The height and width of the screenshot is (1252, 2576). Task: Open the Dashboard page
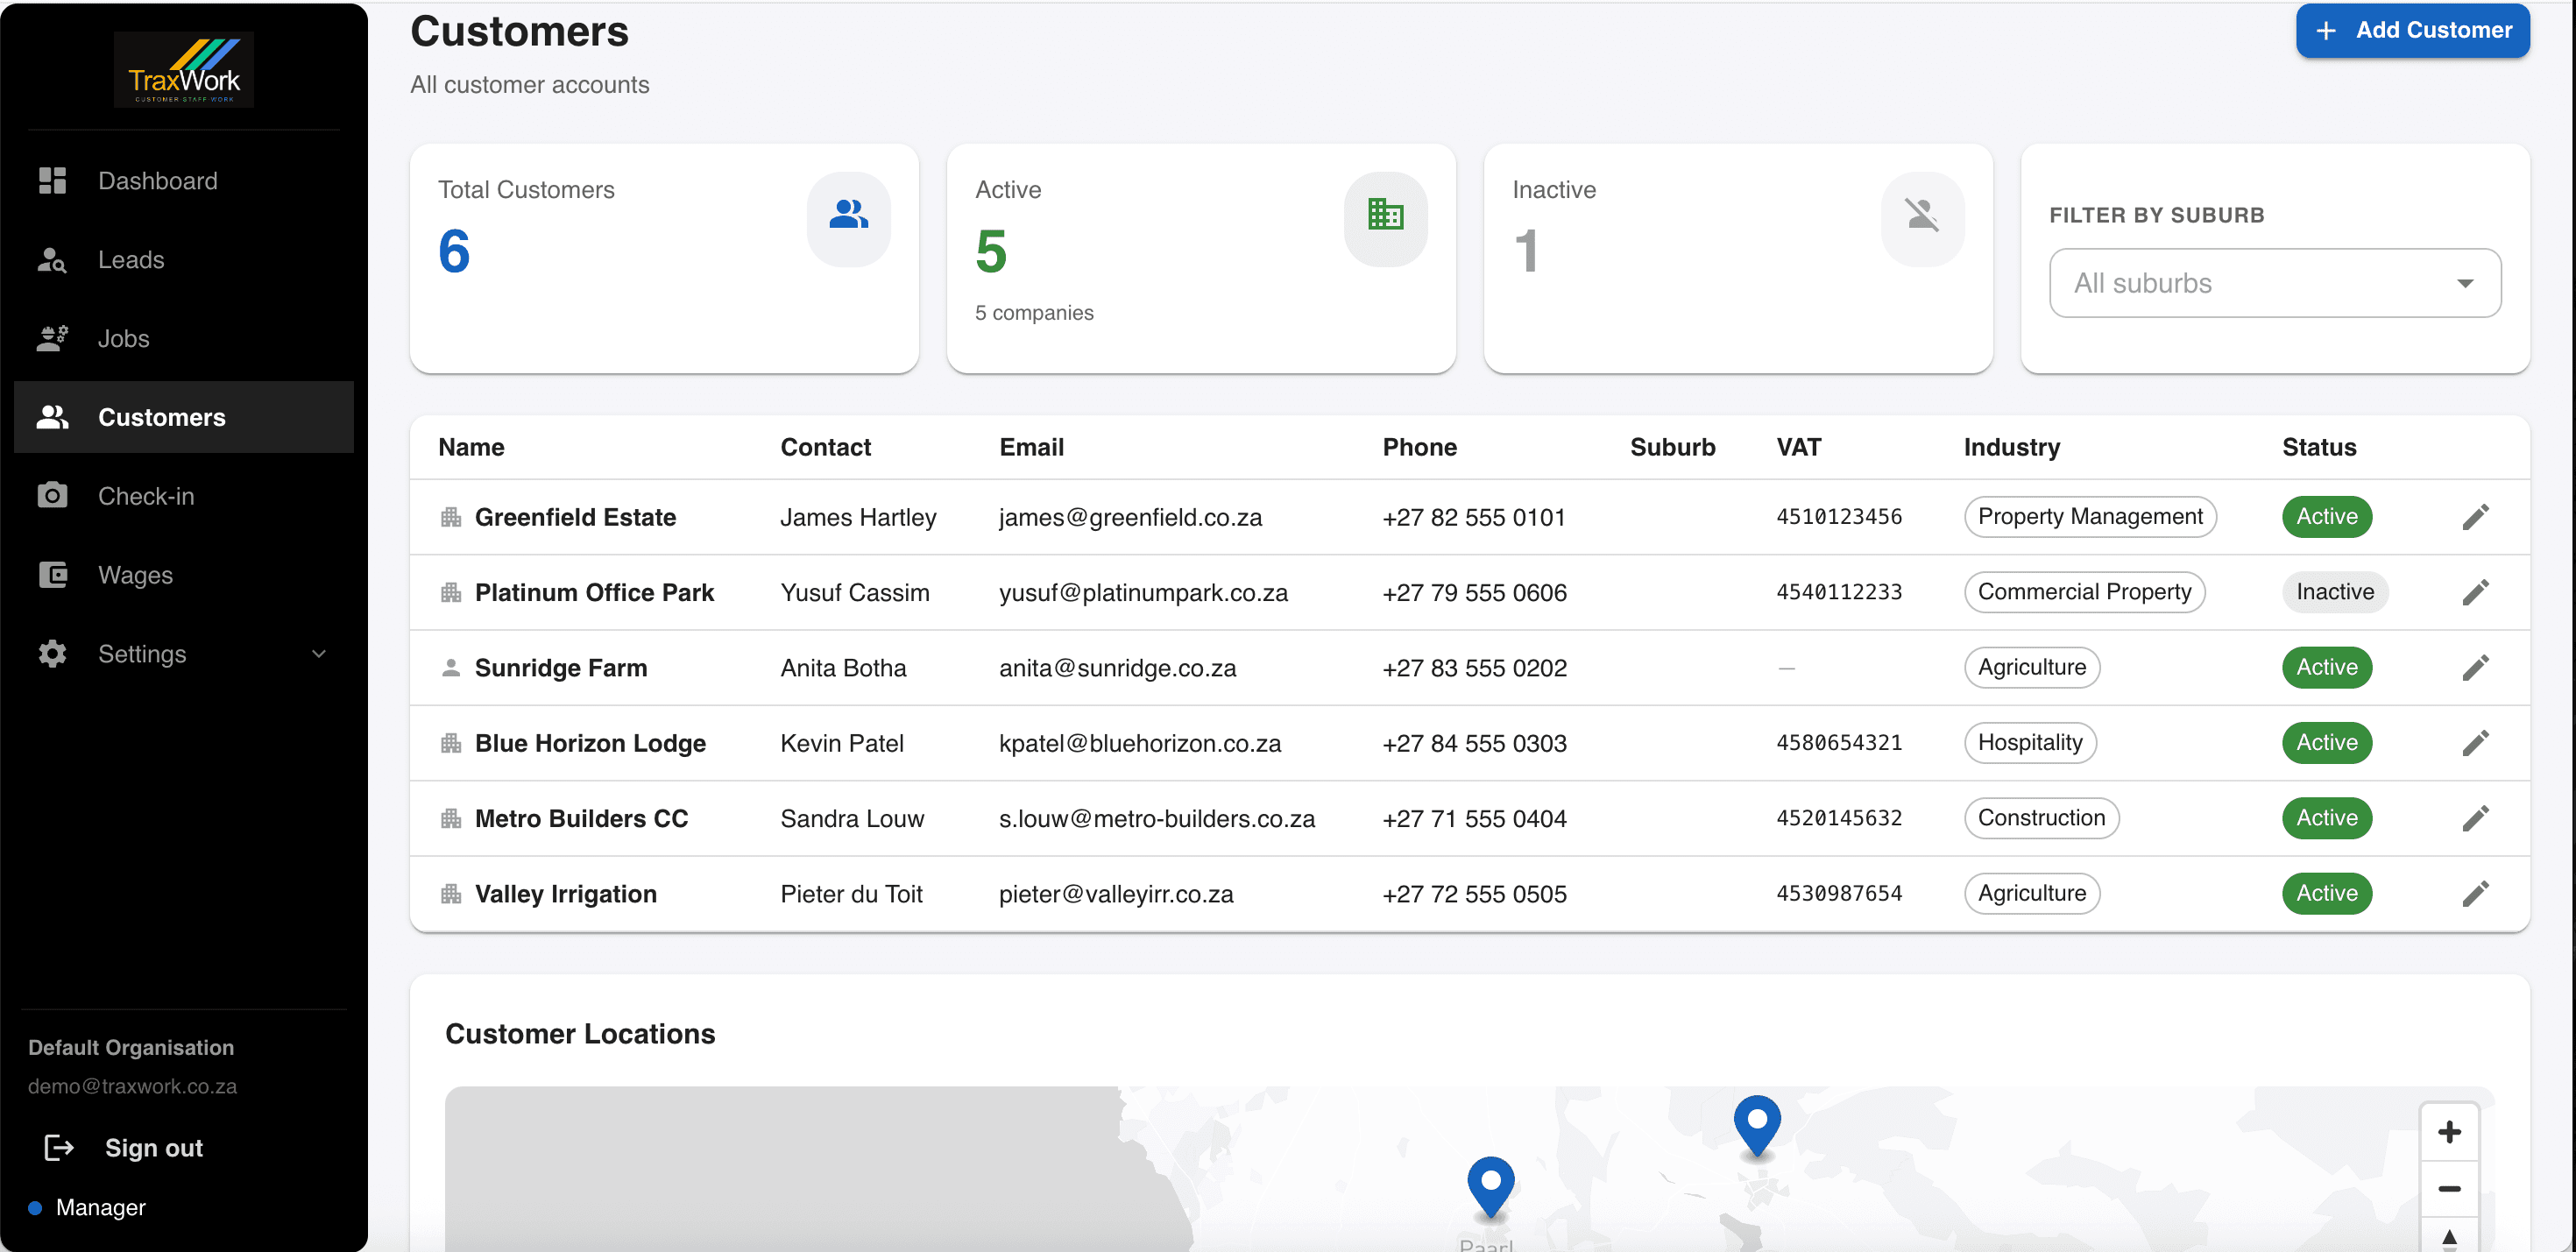click(x=184, y=180)
